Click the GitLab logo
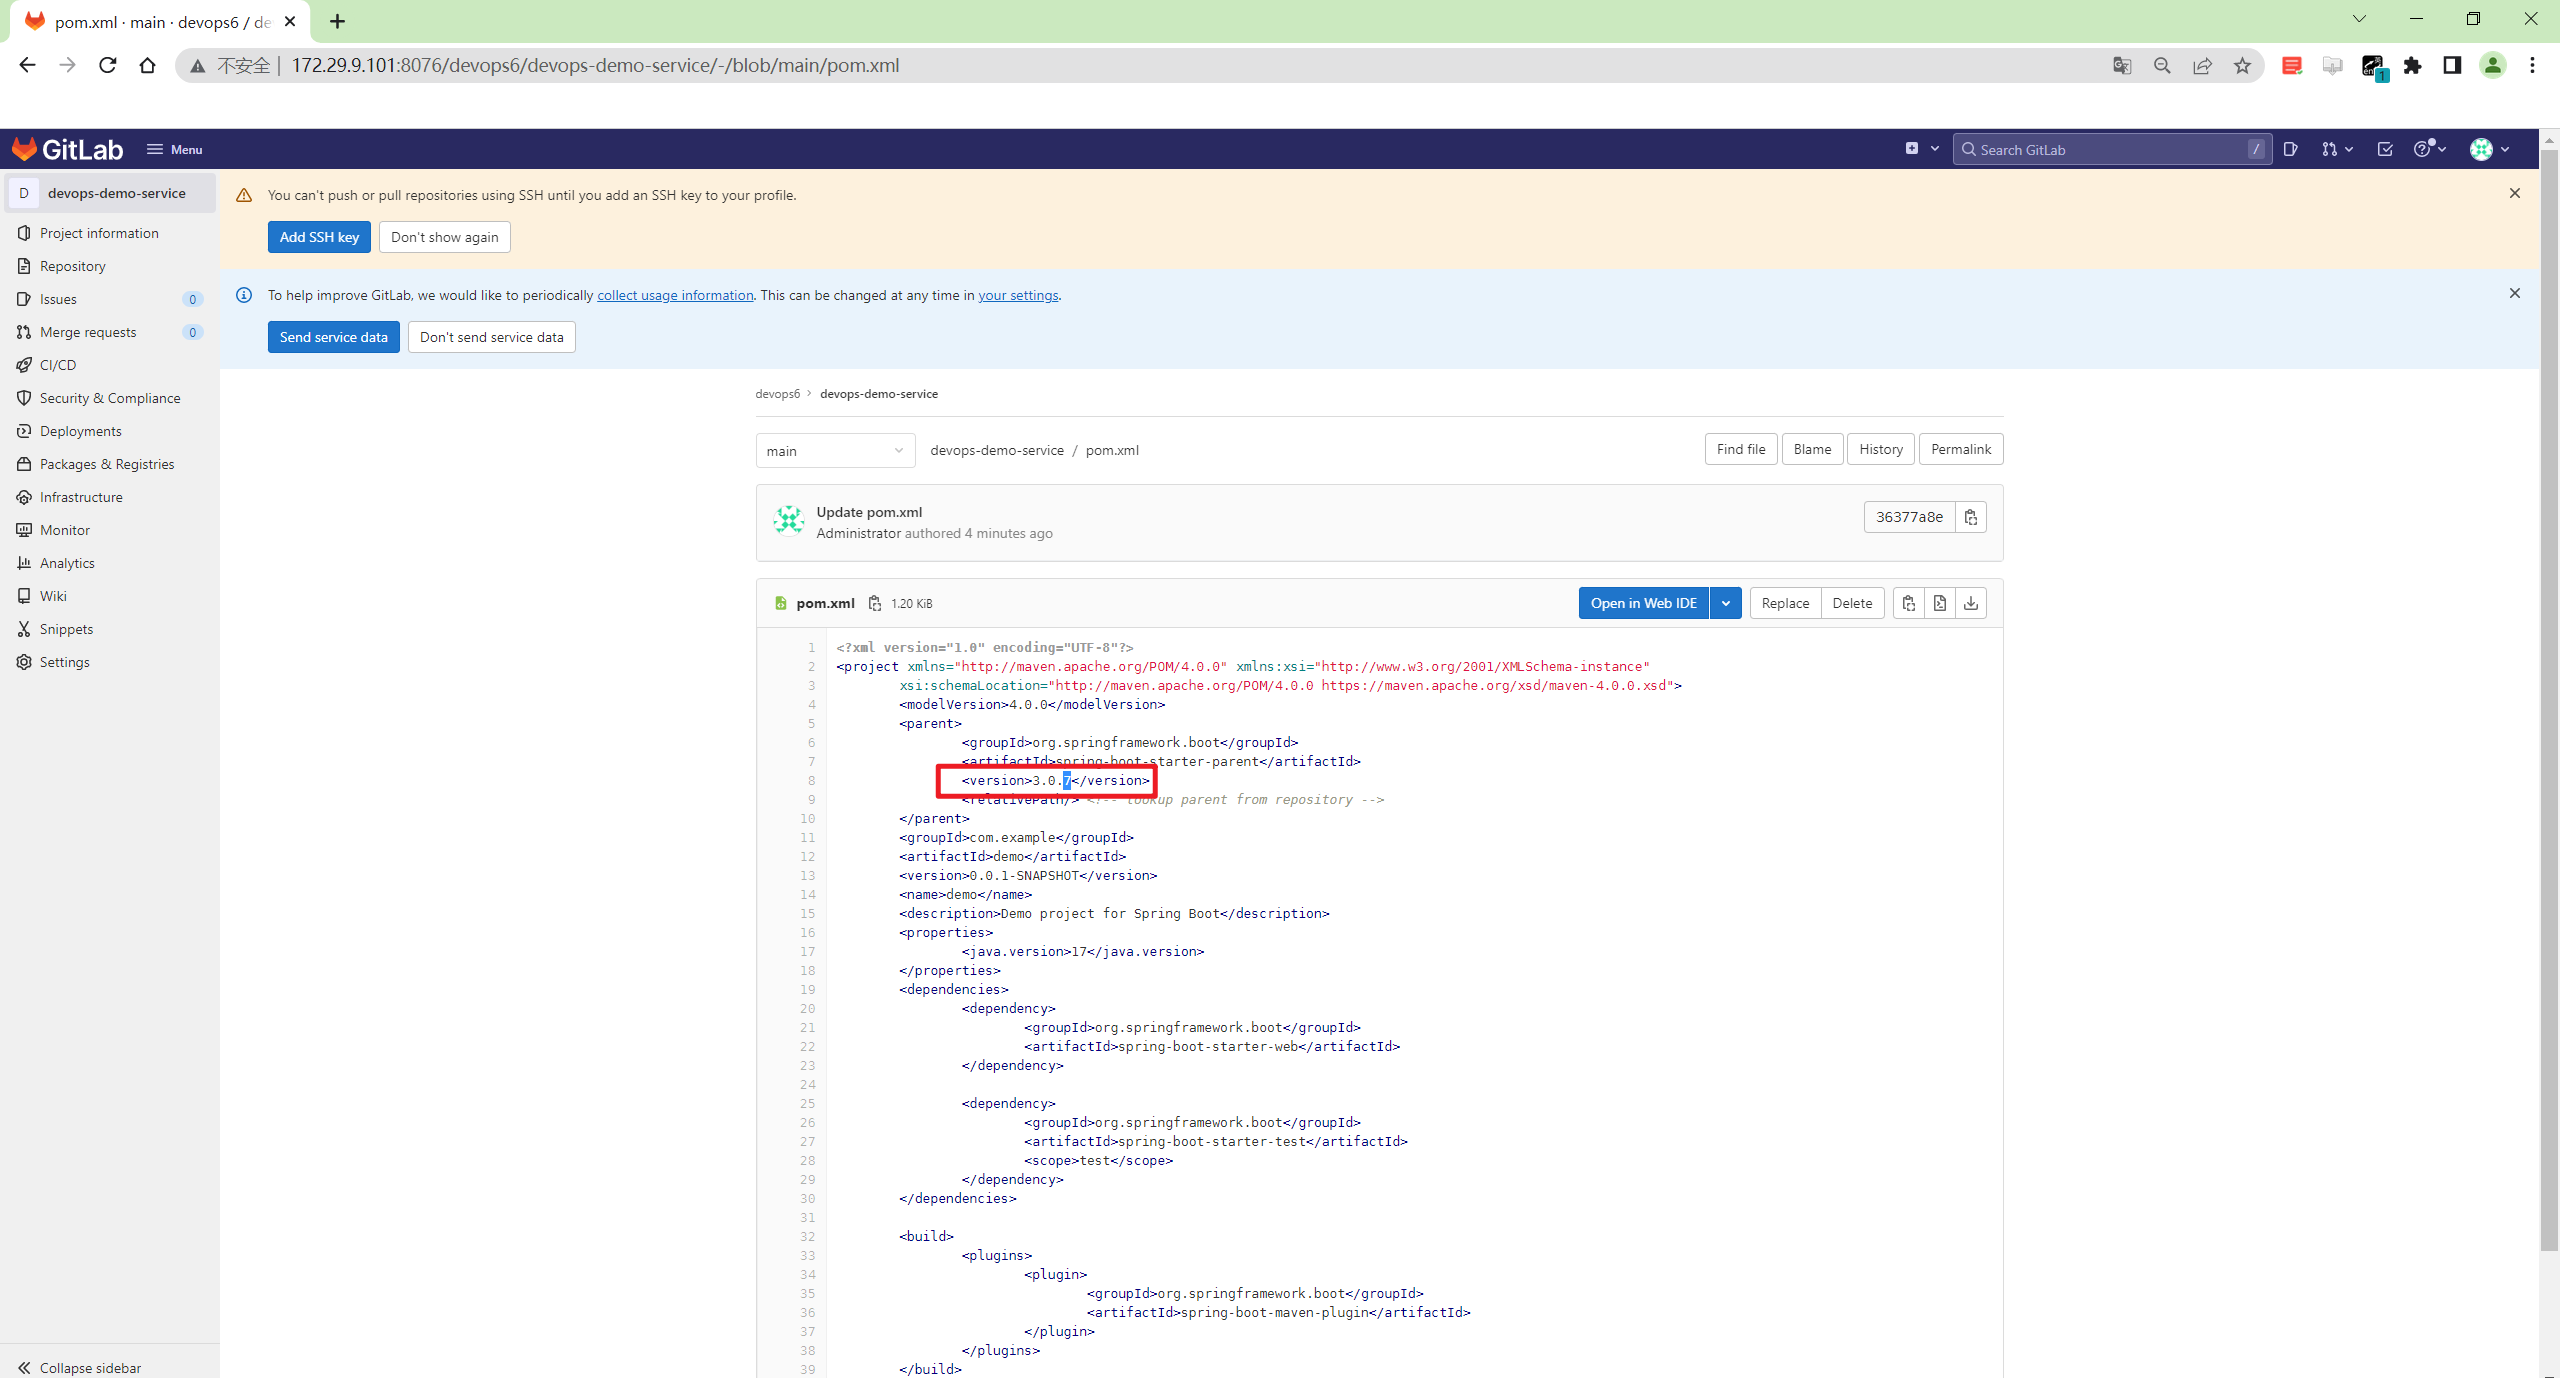This screenshot has height=1378, width=2560. [x=67, y=149]
